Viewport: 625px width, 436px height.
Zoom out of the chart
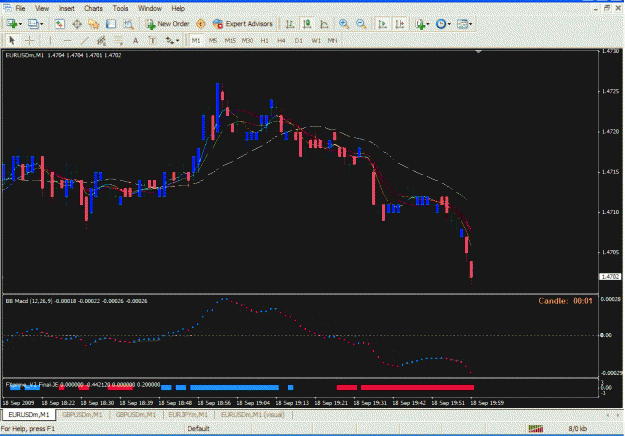coord(361,24)
